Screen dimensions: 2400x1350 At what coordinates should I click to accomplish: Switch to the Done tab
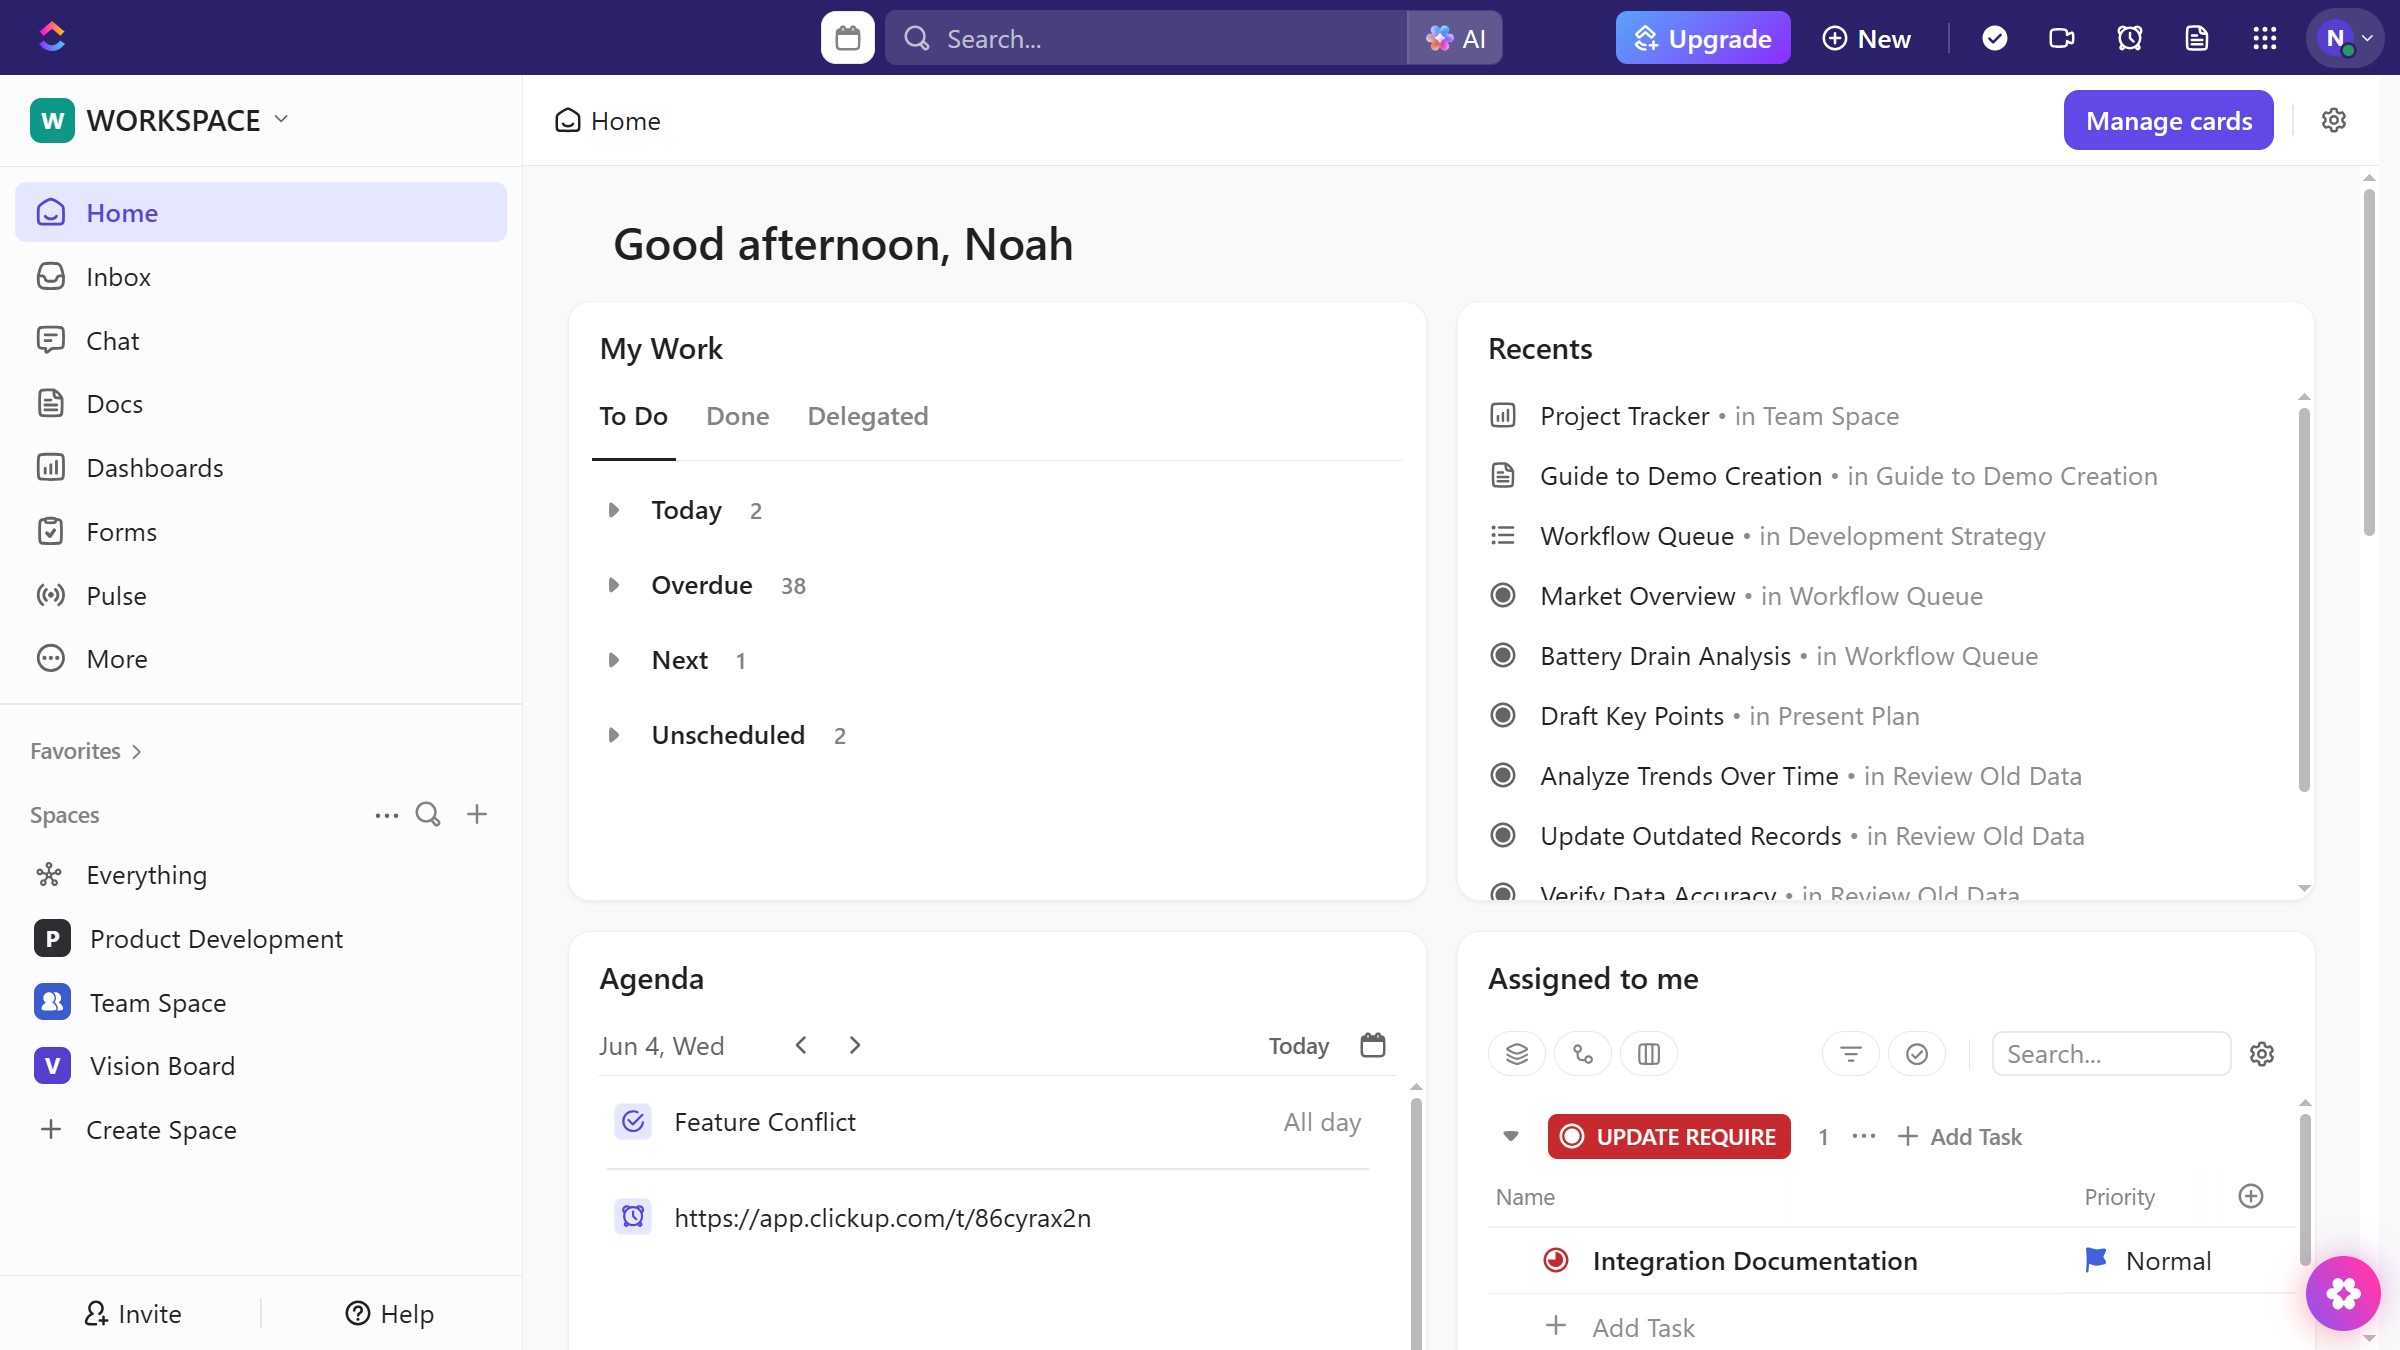(737, 416)
